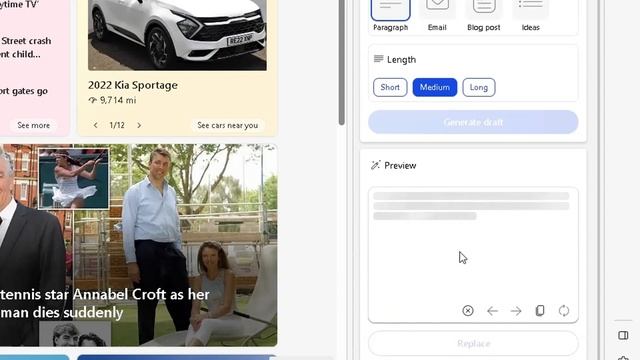The width and height of the screenshot is (640, 360).
Task: Open the Annabel Croft news story
Action: [105, 303]
